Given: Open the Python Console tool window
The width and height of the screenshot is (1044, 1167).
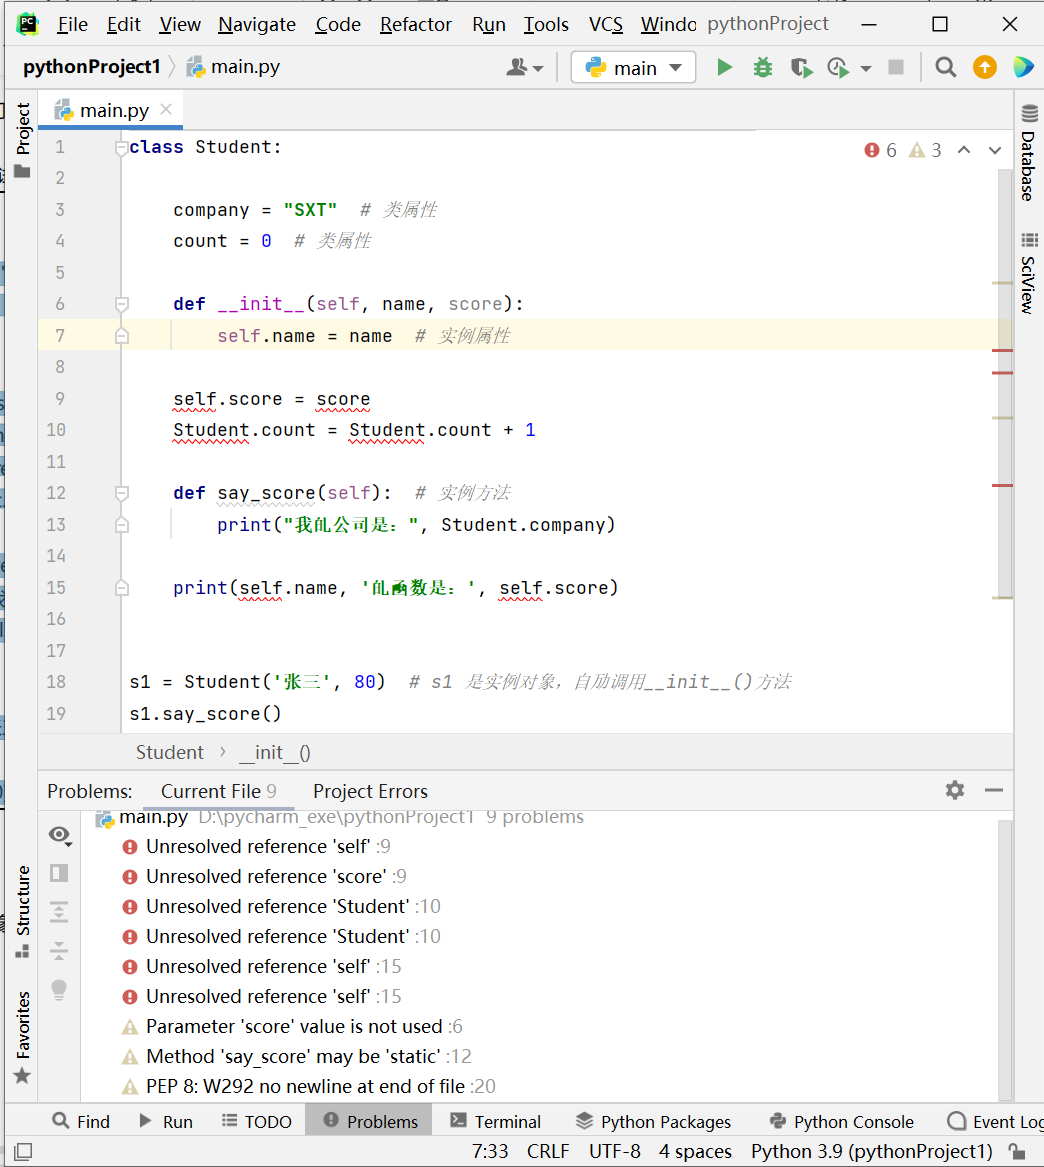Looking at the screenshot, I should click(x=841, y=1122).
